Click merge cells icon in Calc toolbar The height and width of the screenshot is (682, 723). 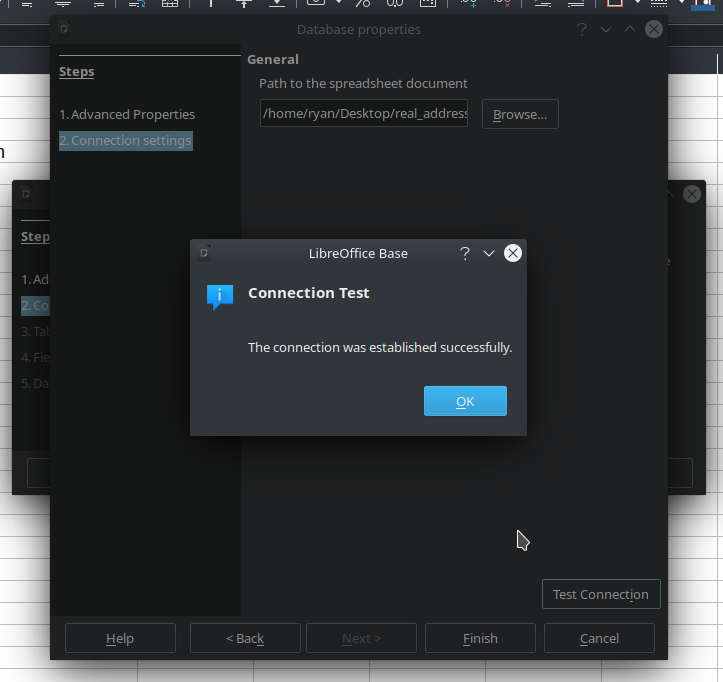(170, 3)
